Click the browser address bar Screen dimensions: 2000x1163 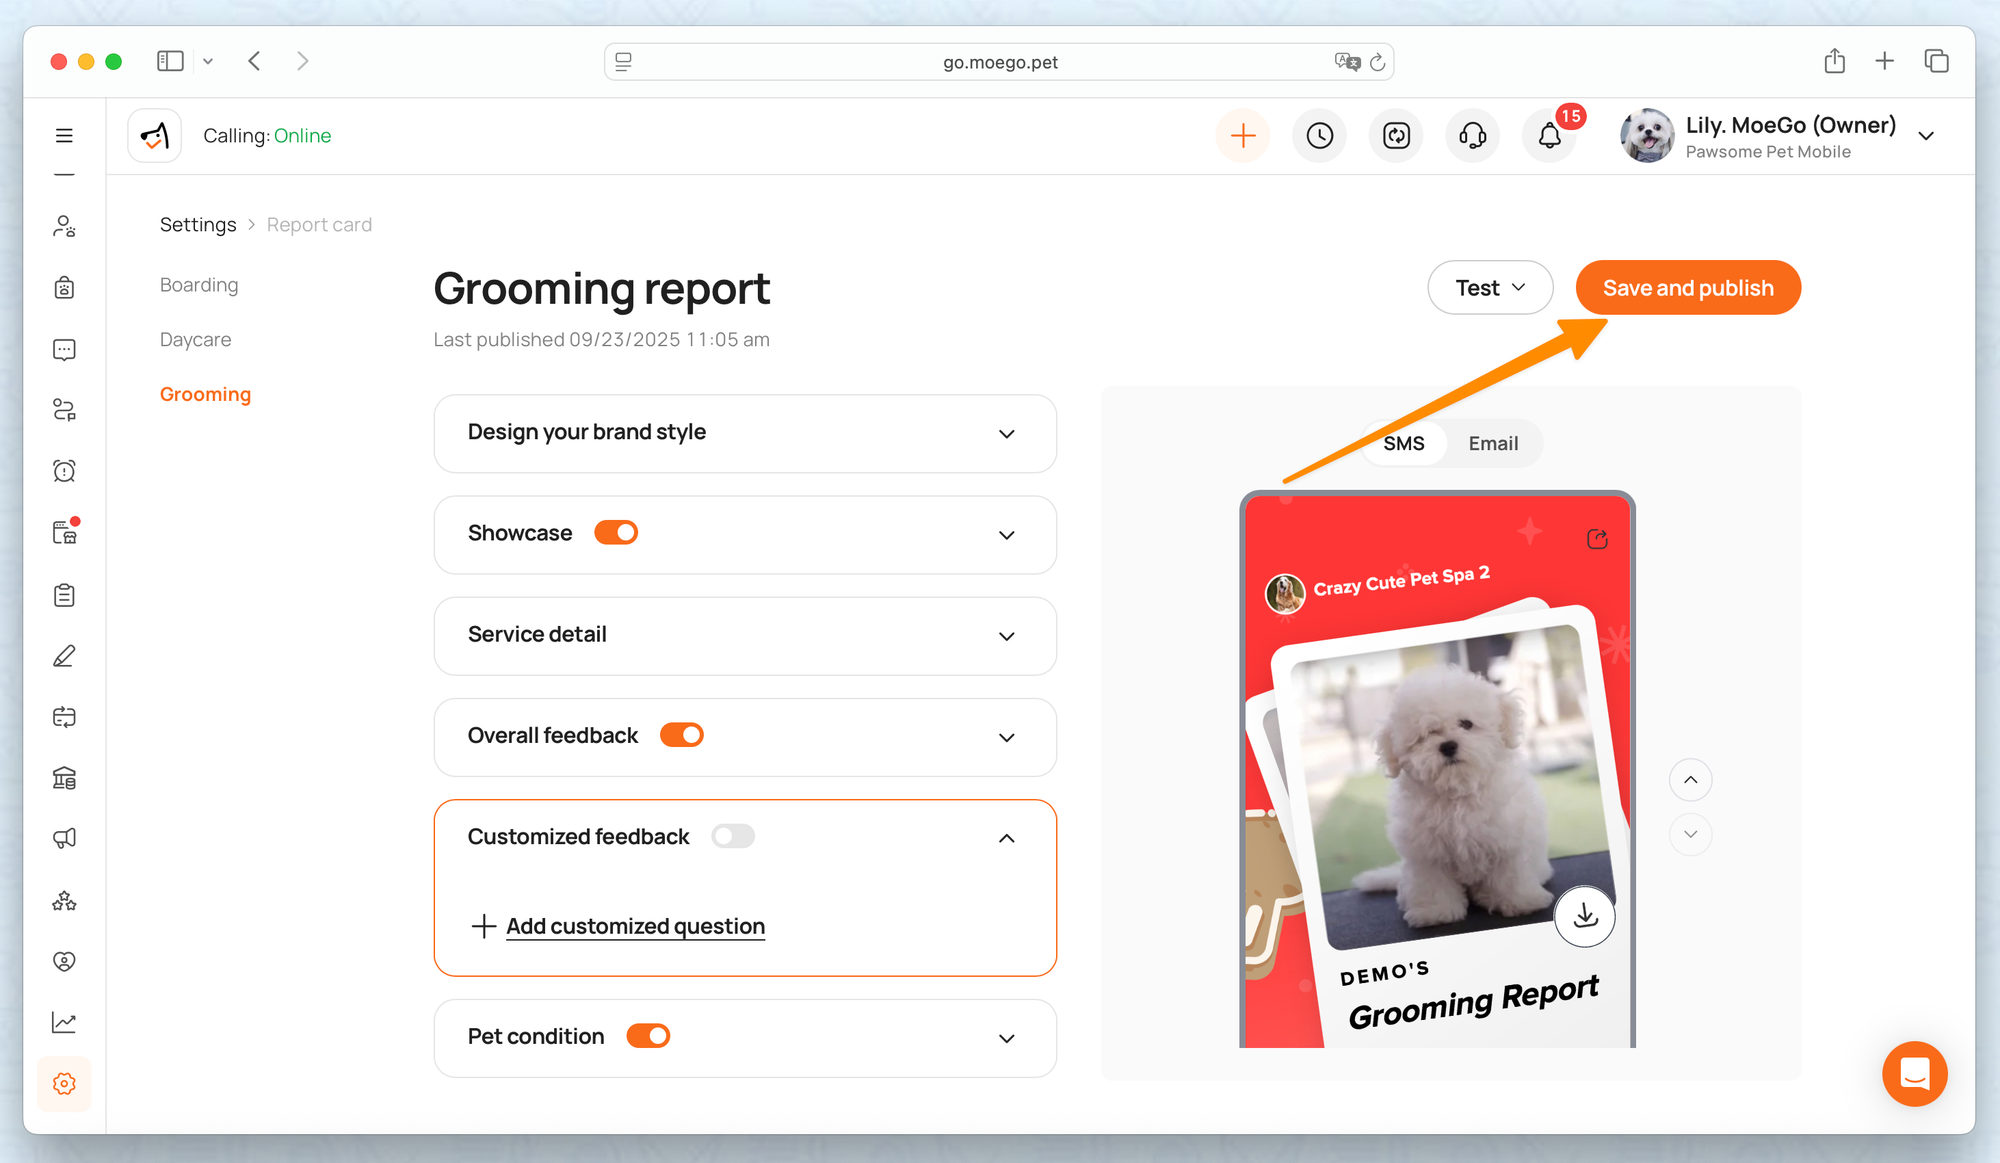(999, 62)
